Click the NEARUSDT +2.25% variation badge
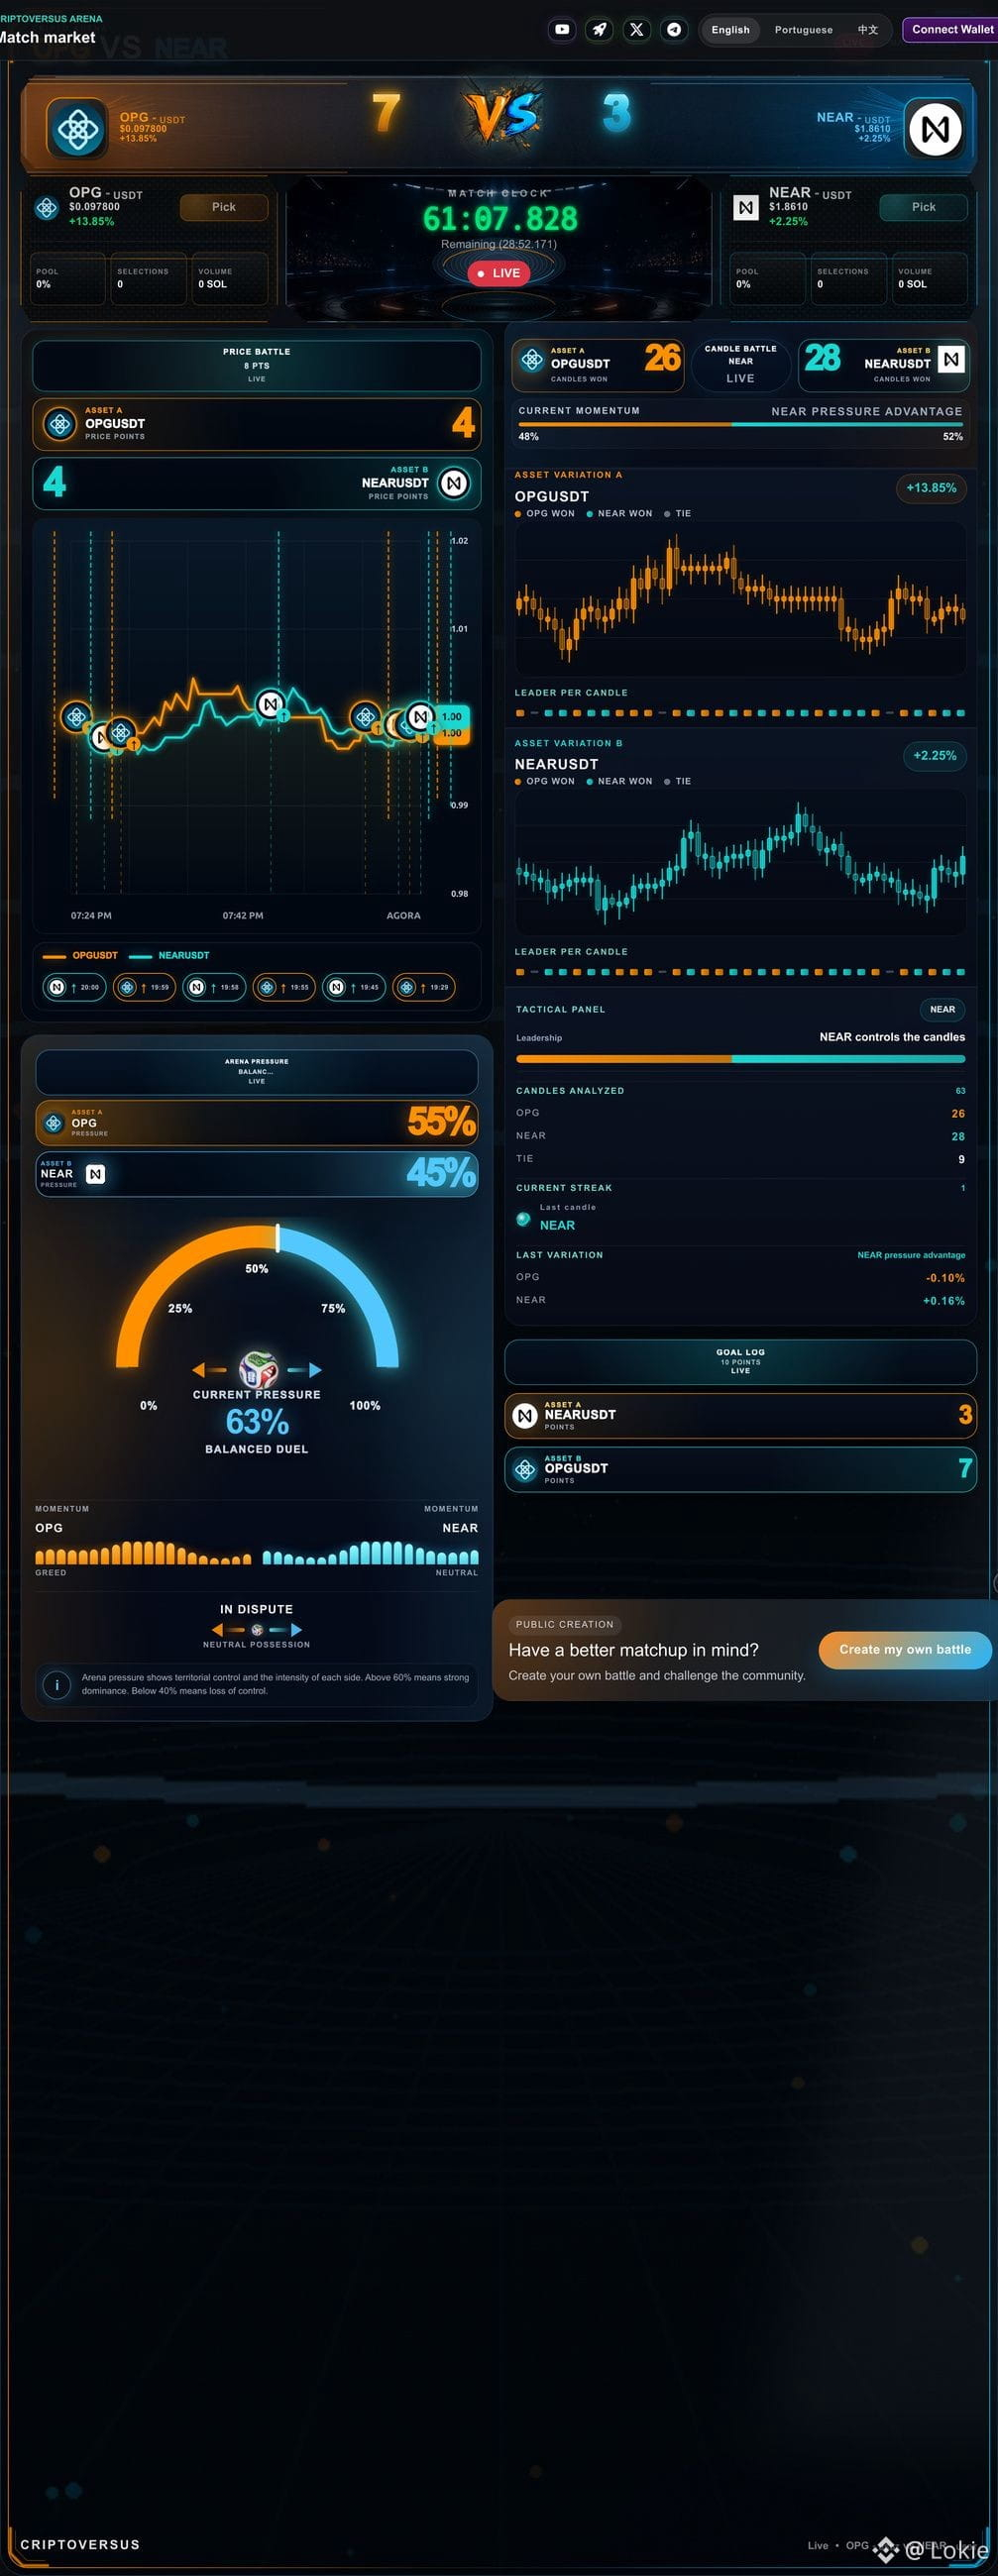This screenshot has width=998, height=2576. (x=934, y=755)
